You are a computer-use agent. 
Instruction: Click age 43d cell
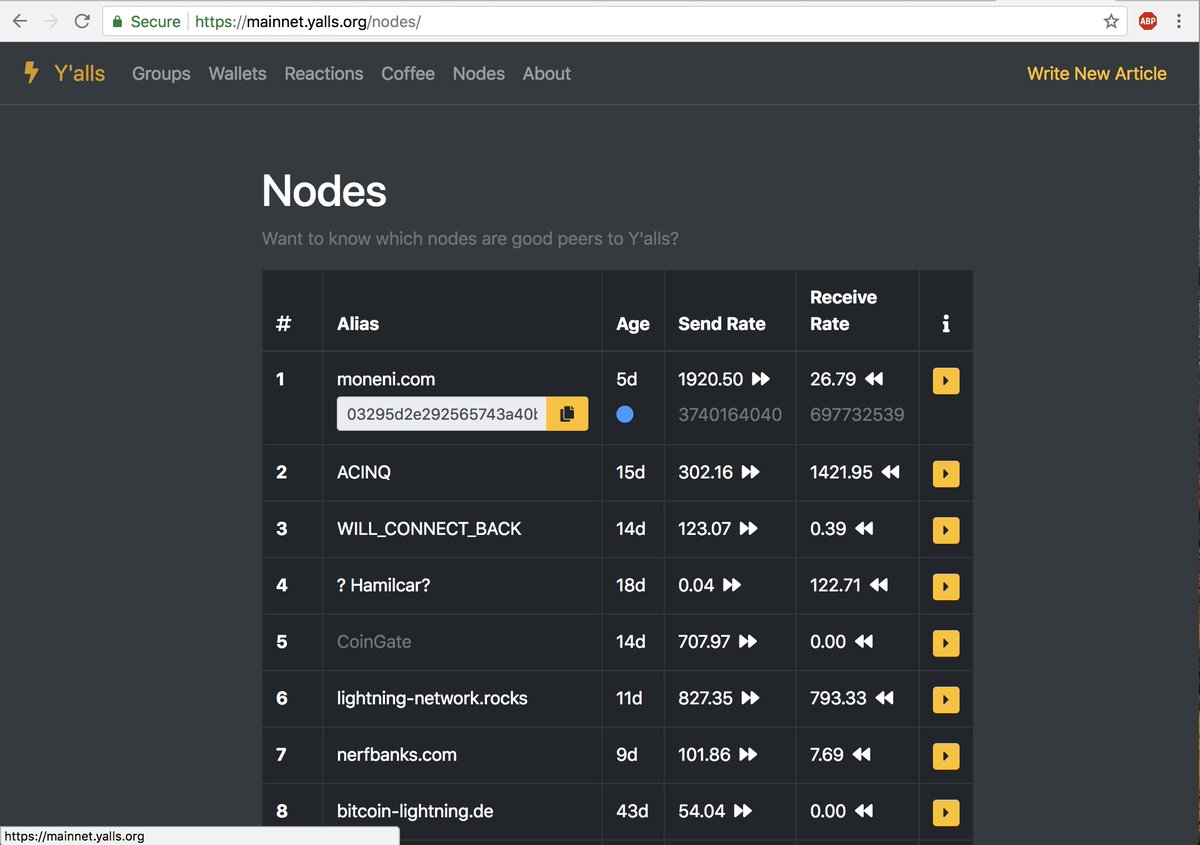[633, 811]
